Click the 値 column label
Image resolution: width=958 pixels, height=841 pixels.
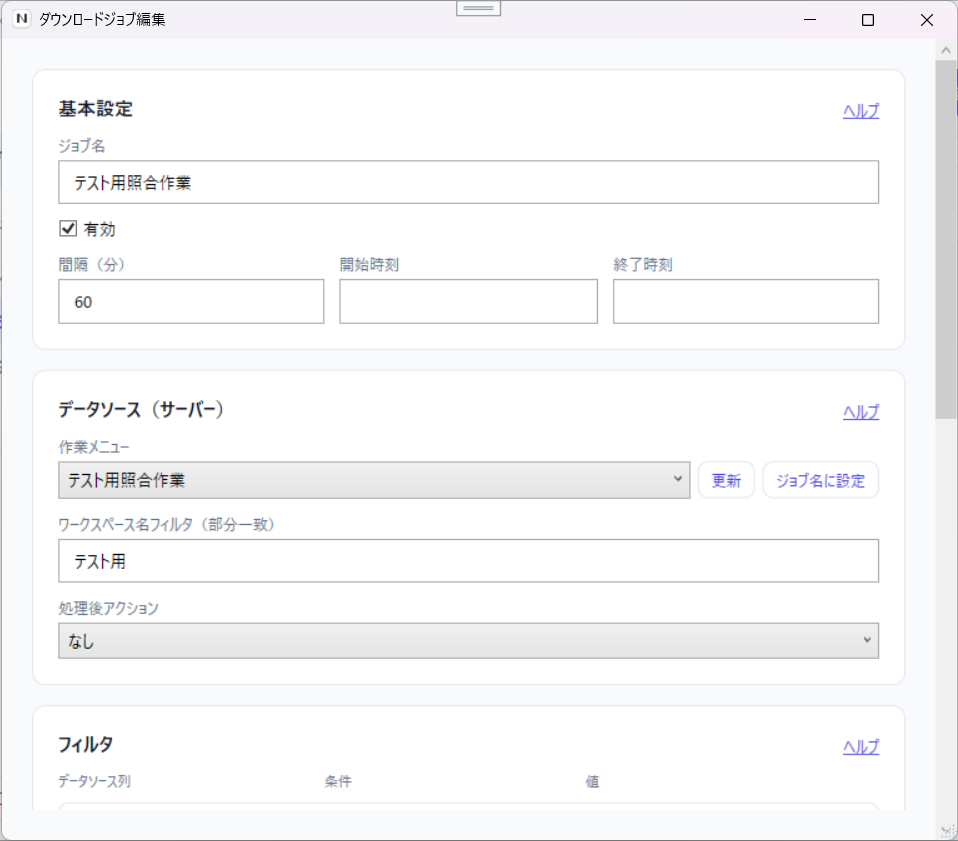point(592,781)
